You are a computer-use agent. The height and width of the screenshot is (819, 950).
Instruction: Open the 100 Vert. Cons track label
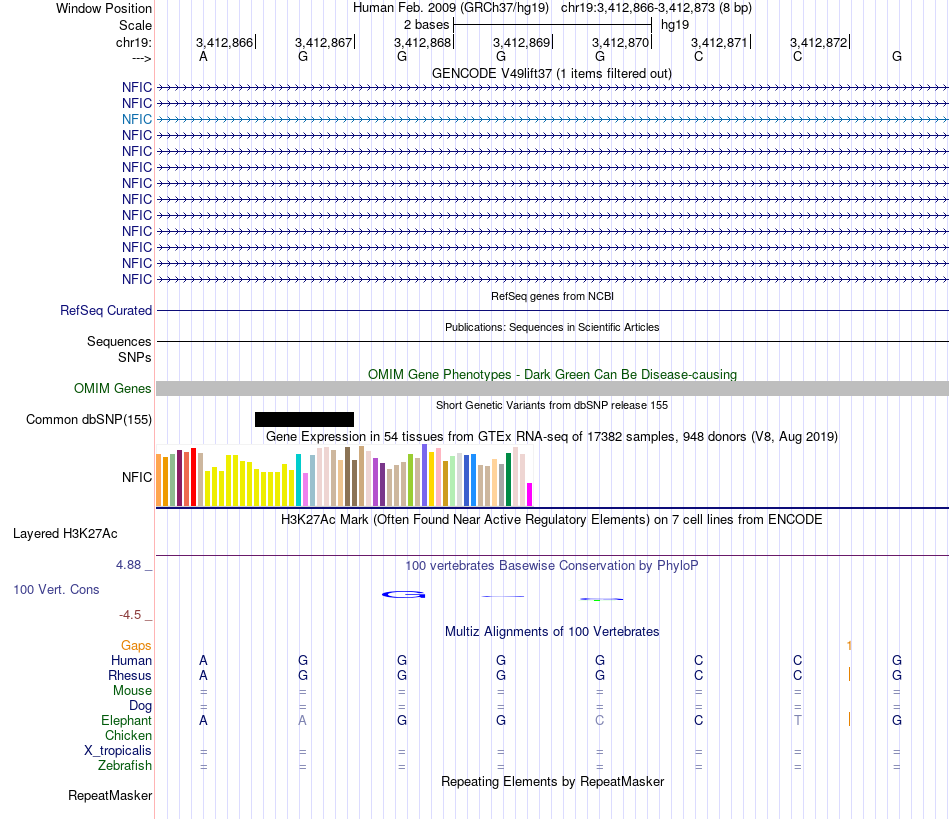(x=56, y=589)
